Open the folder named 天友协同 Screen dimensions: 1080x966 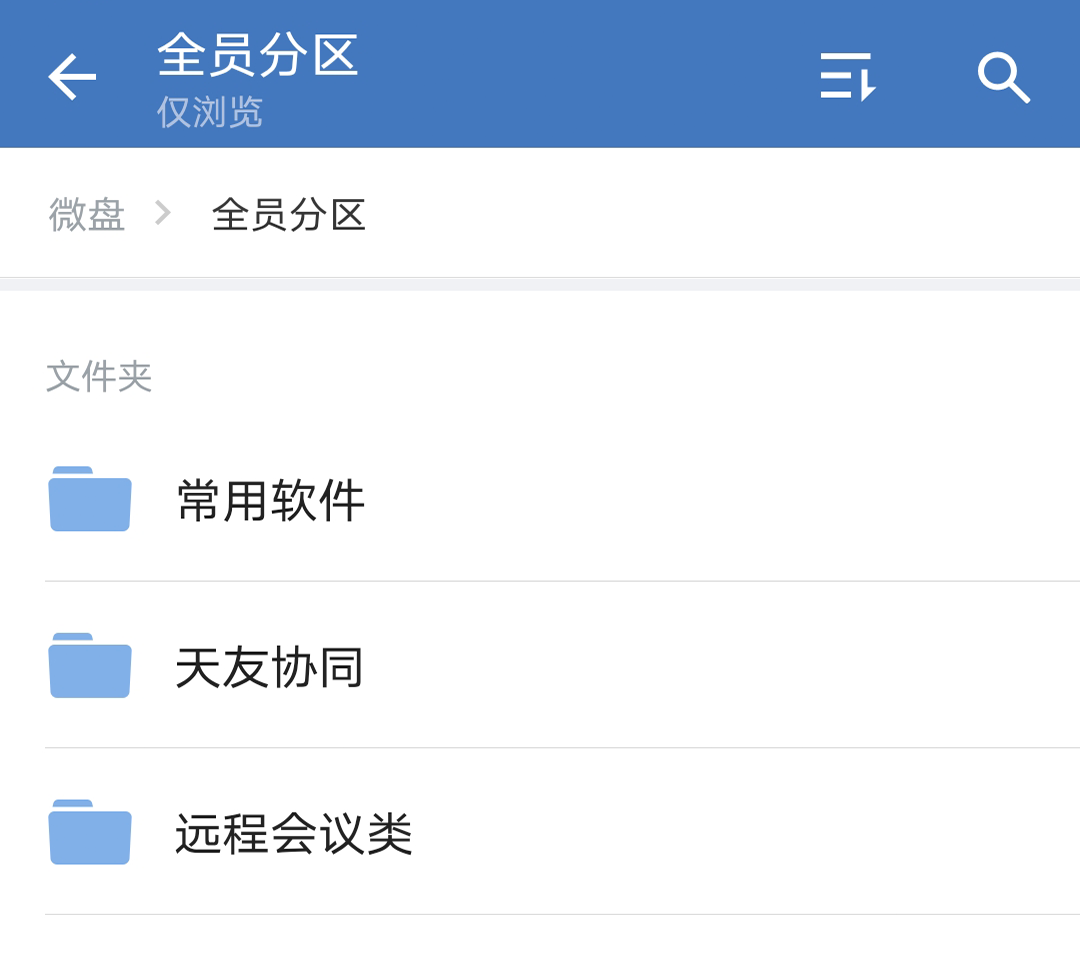point(270,667)
